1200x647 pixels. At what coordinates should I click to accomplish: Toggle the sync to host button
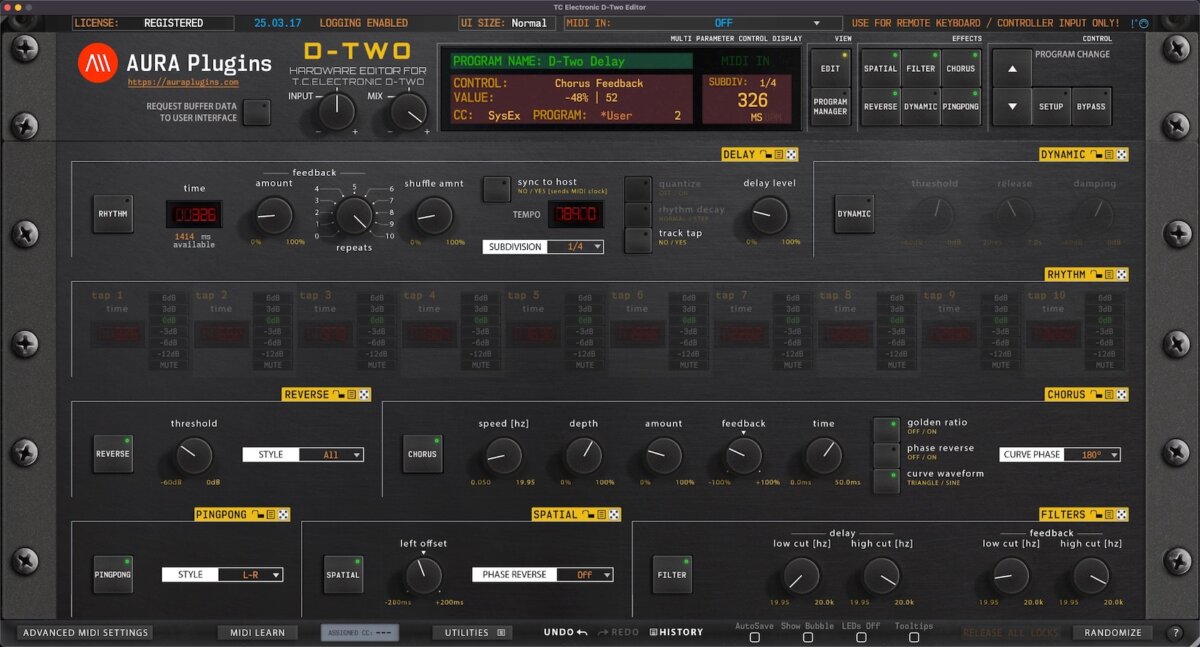click(x=496, y=189)
